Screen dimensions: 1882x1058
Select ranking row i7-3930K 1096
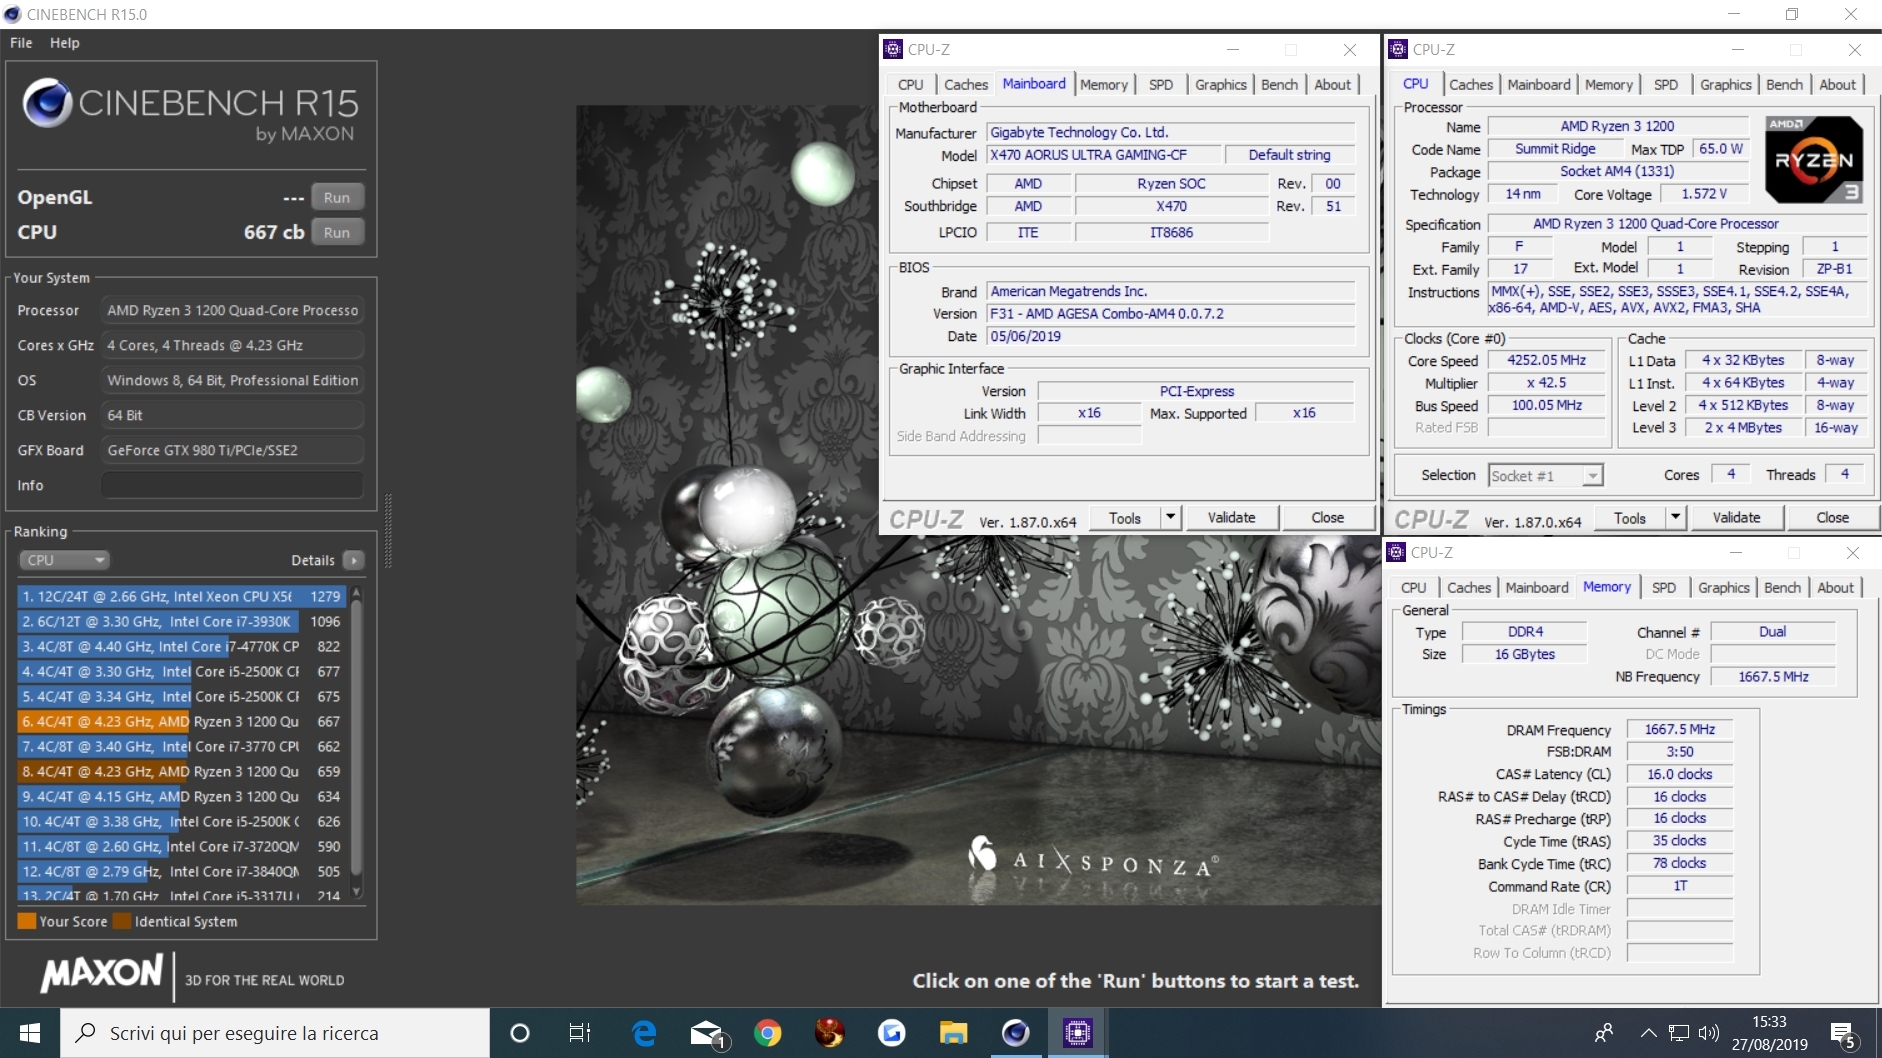click(182, 621)
